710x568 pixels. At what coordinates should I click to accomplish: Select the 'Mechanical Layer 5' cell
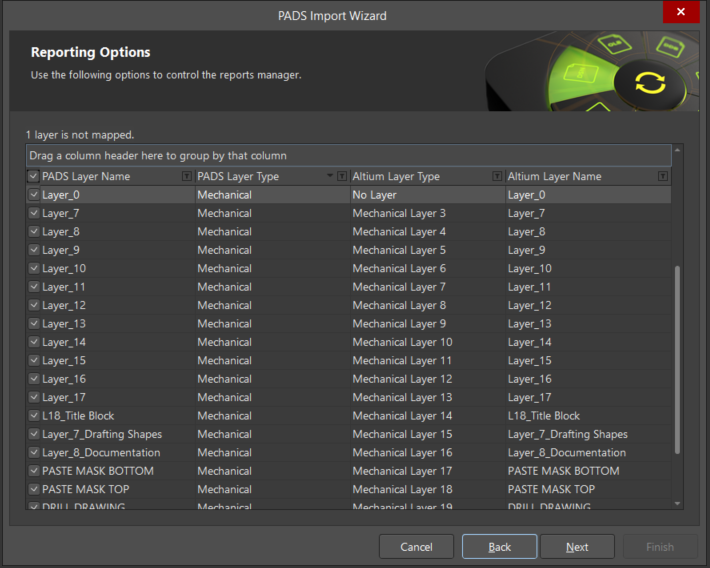pyautogui.click(x=427, y=250)
